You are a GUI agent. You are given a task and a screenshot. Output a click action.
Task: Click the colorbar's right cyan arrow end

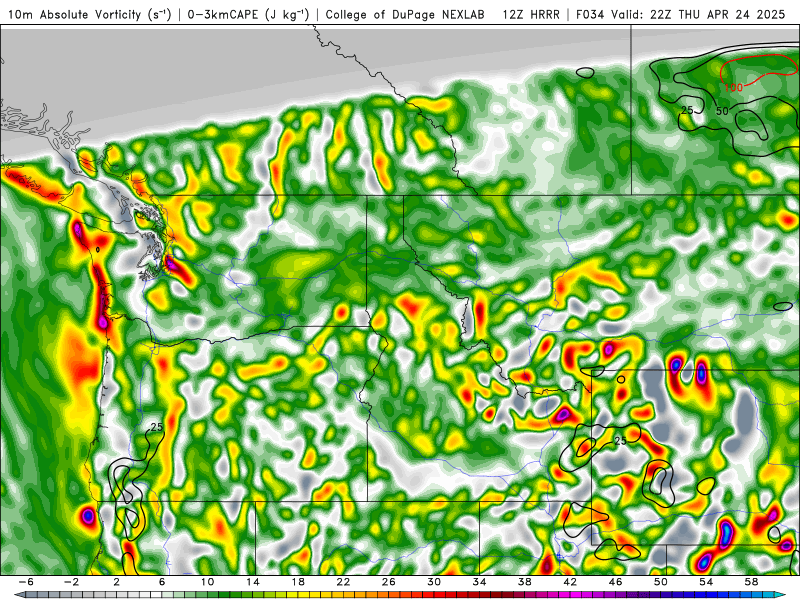780,595
